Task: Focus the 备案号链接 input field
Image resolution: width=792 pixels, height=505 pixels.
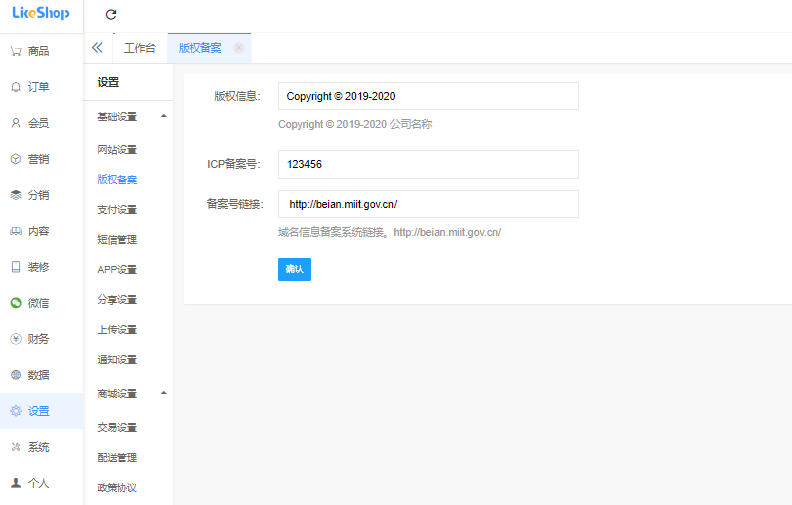Action: pyautogui.click(x=428, y=204)
